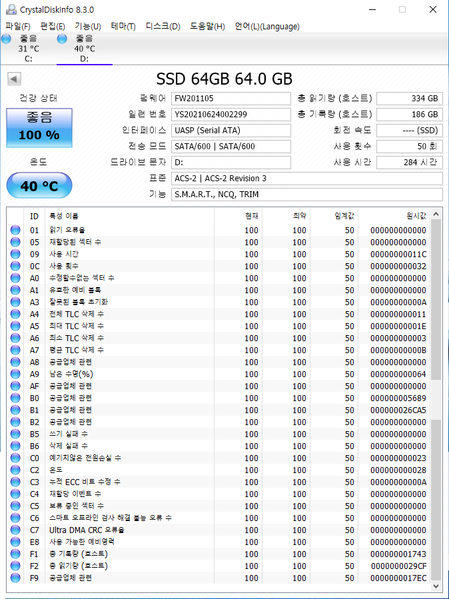Click the status icon for attribute B5
The width and height of the screenshot is (449, 599).
click(x=15, y=434)
